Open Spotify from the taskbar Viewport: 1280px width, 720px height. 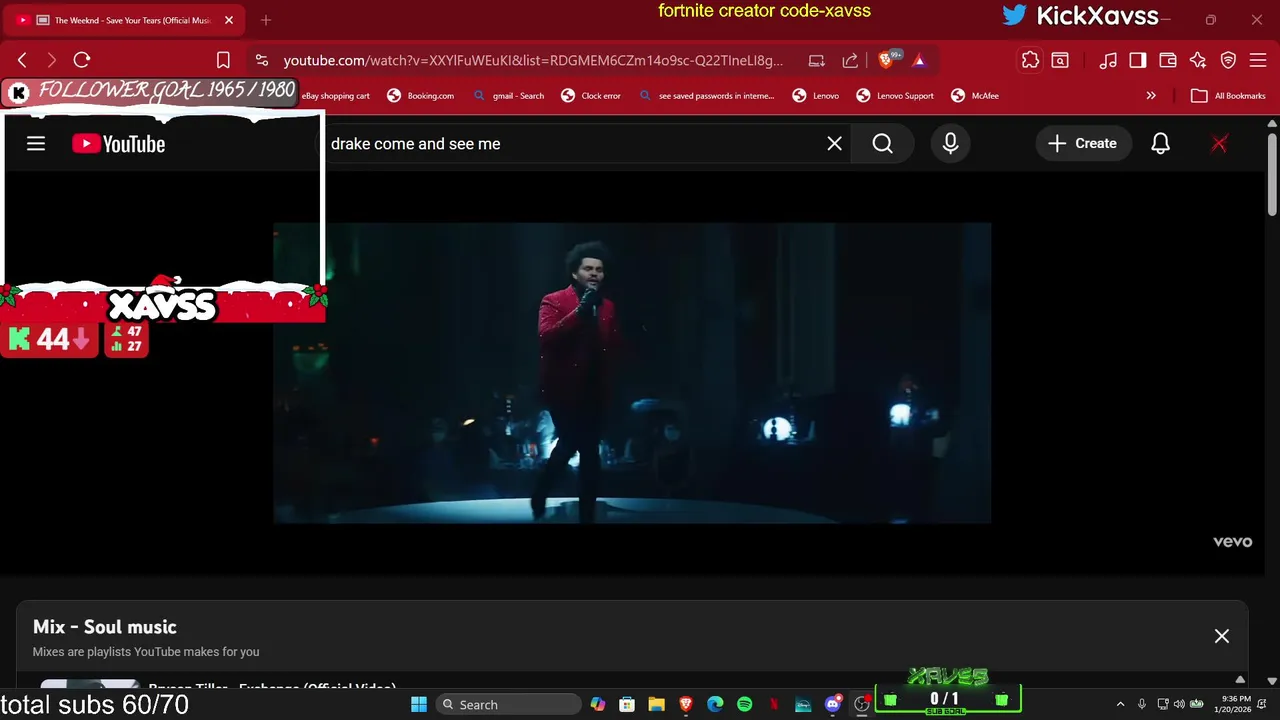tap(745, 705)
